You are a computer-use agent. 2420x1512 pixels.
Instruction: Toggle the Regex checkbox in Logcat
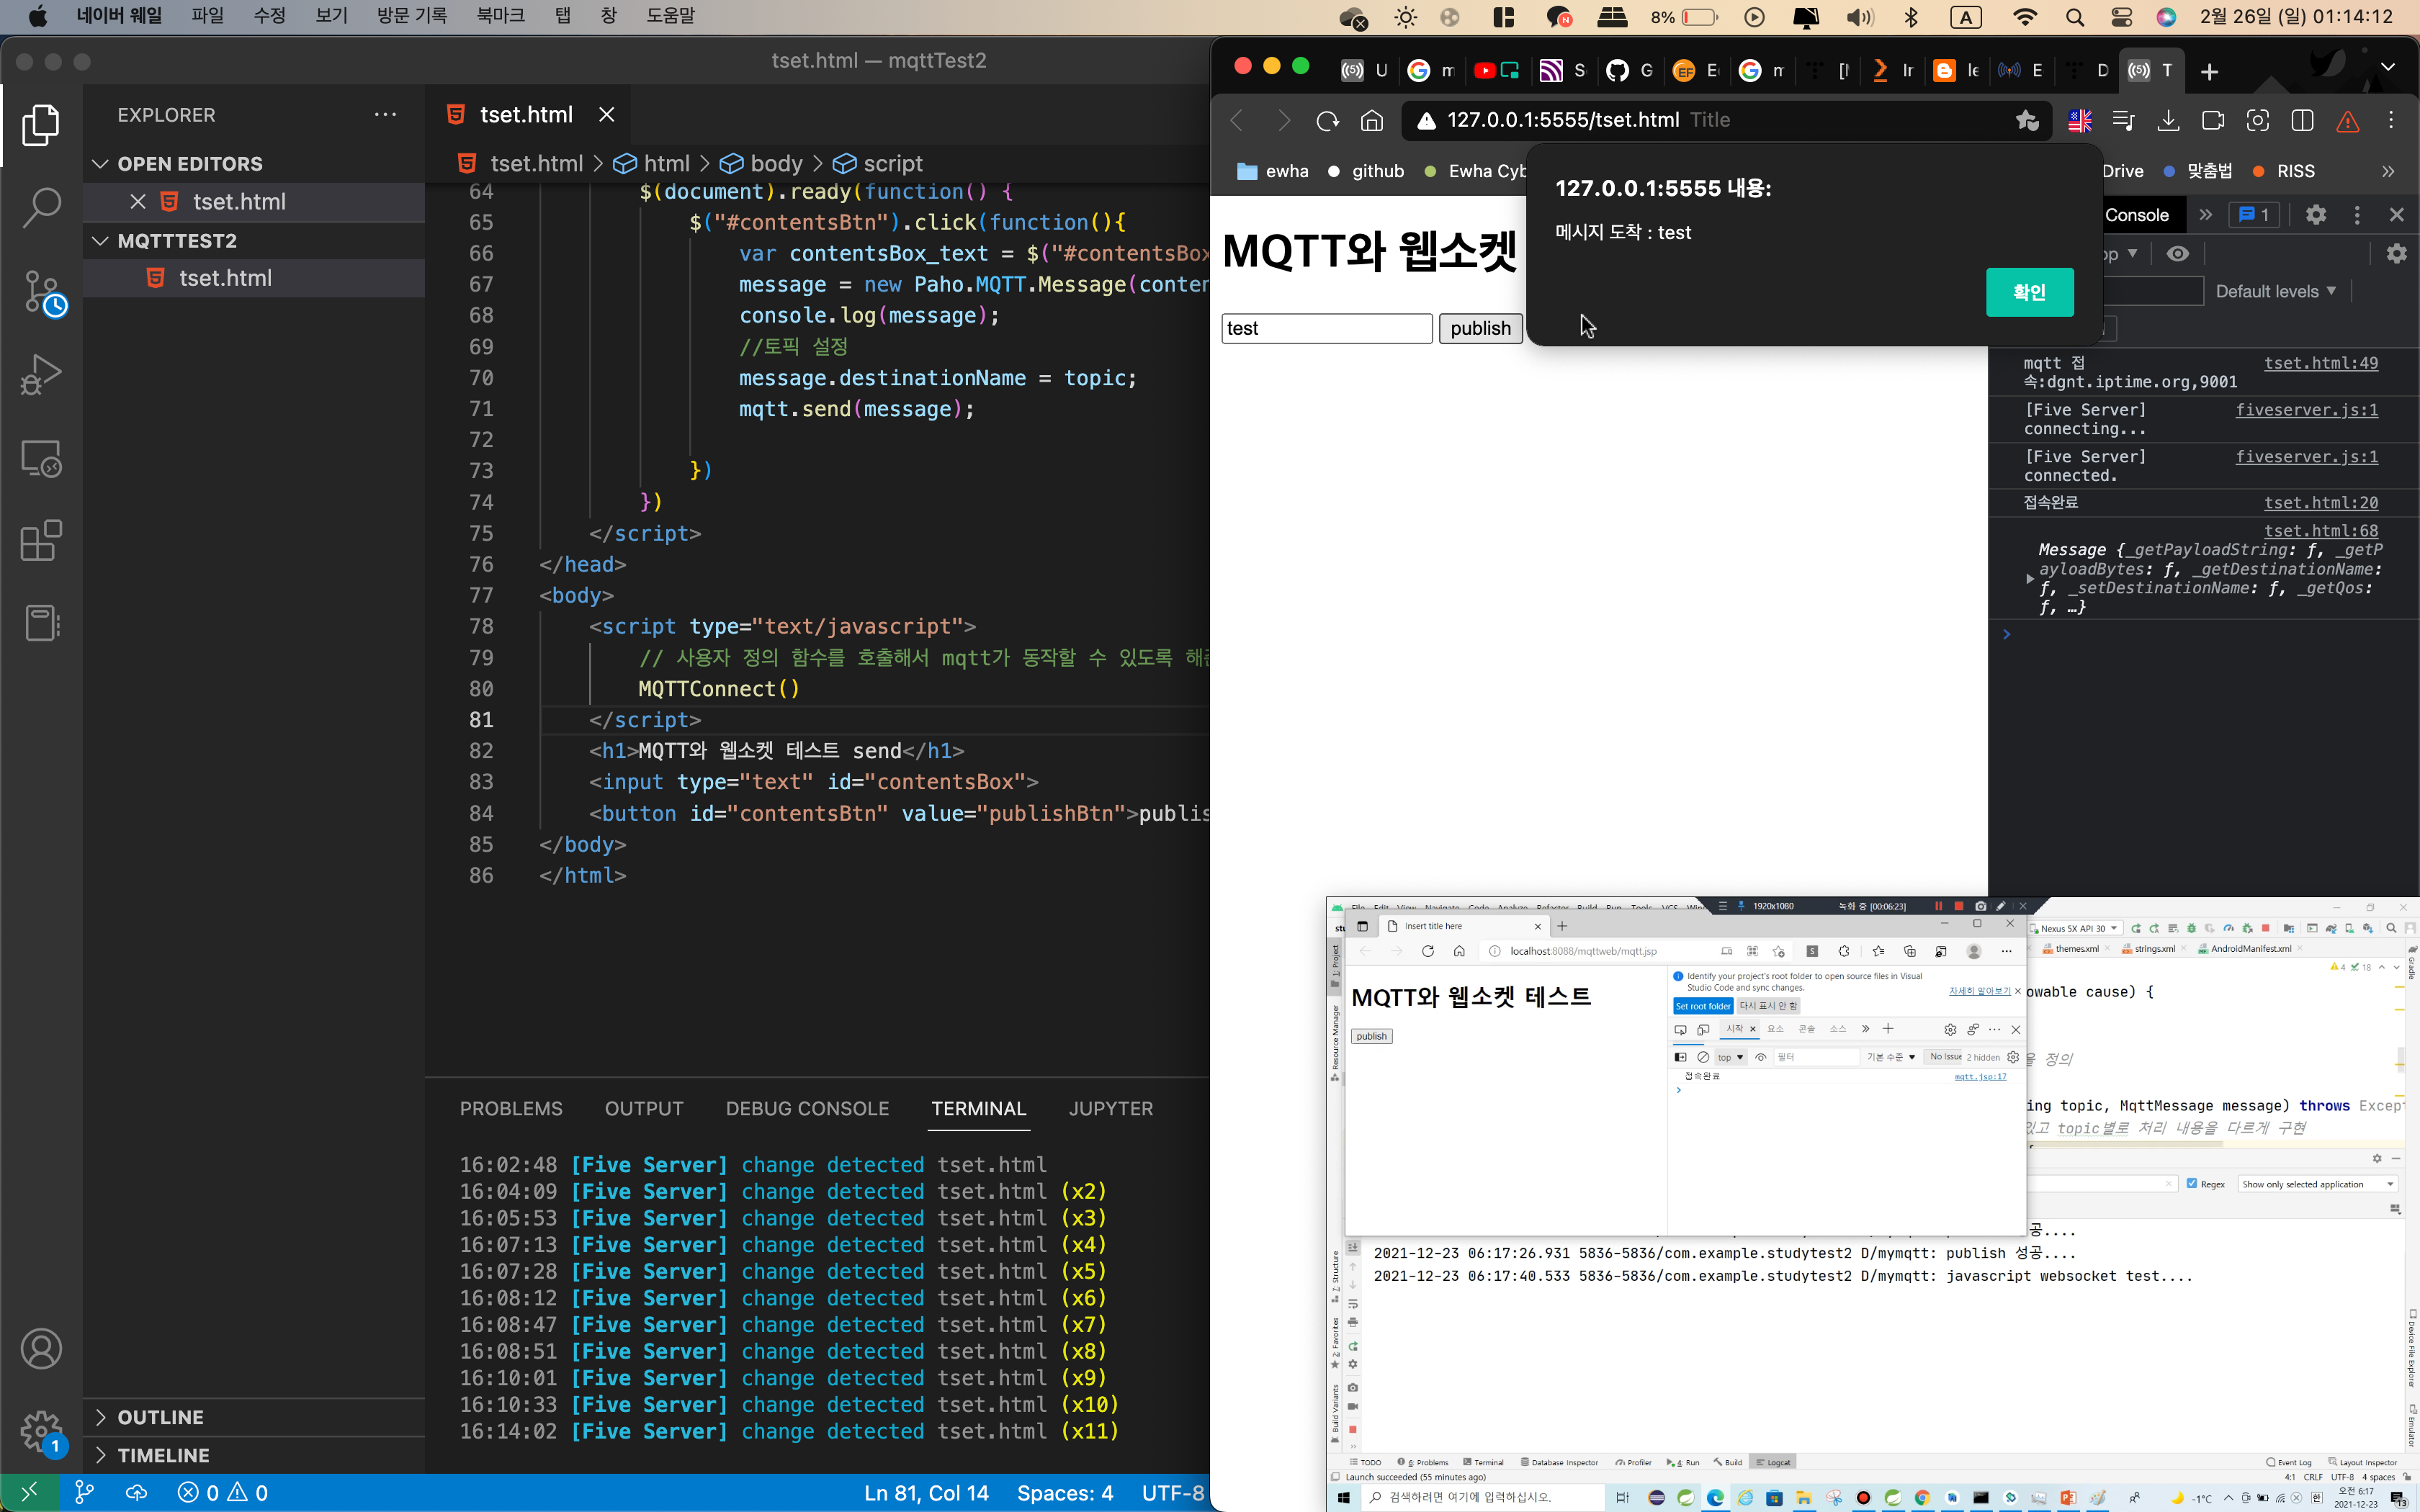click(2192, 1183)
